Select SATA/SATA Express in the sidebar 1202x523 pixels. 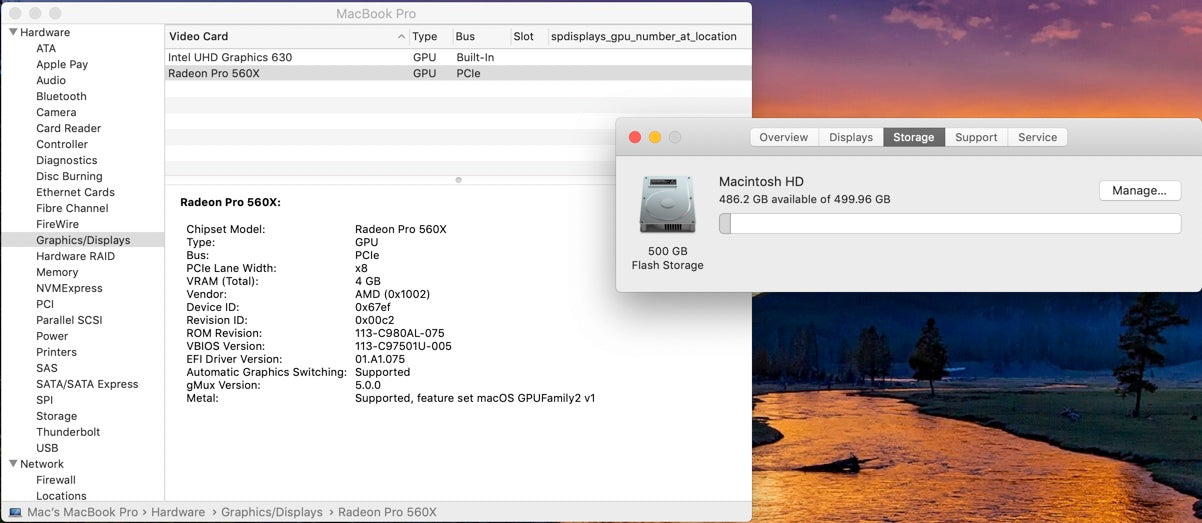[x=87, y=384]
